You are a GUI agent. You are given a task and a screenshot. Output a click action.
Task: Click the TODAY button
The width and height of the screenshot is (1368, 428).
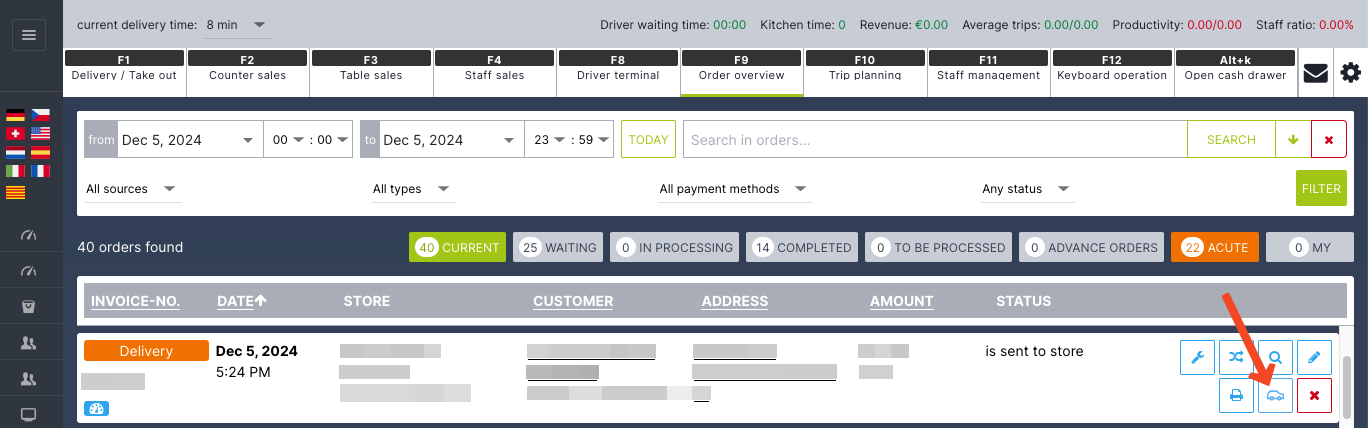pos(648,140)
